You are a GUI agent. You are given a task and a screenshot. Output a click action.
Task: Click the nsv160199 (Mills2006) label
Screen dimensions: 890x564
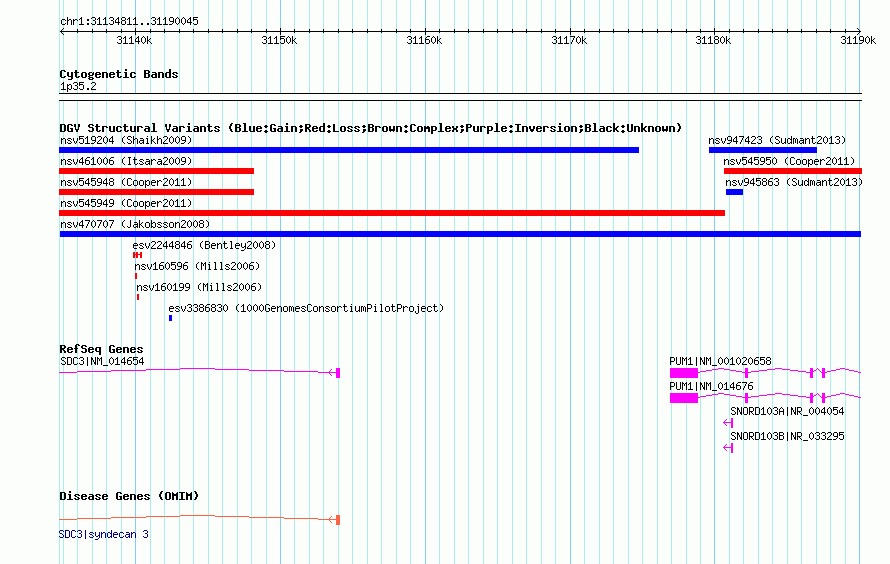click(199, 287)
